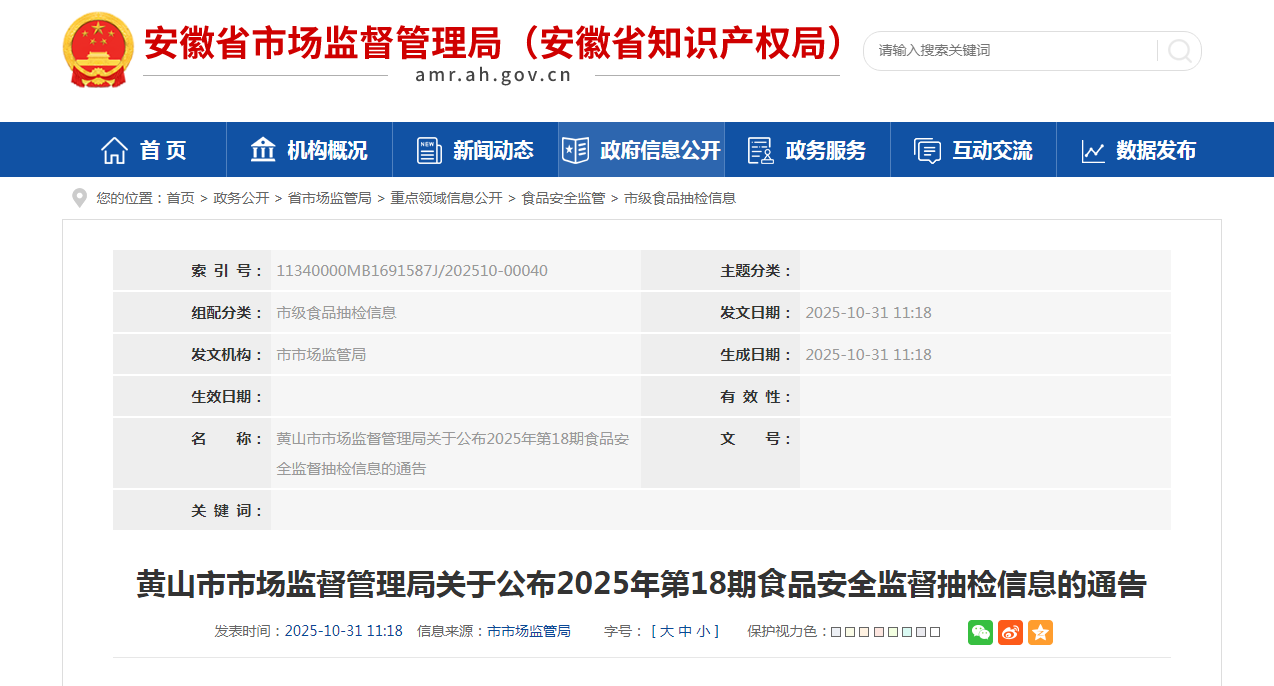Click the orange star favorite icon
The image size is (1274, 686).
1040,632
